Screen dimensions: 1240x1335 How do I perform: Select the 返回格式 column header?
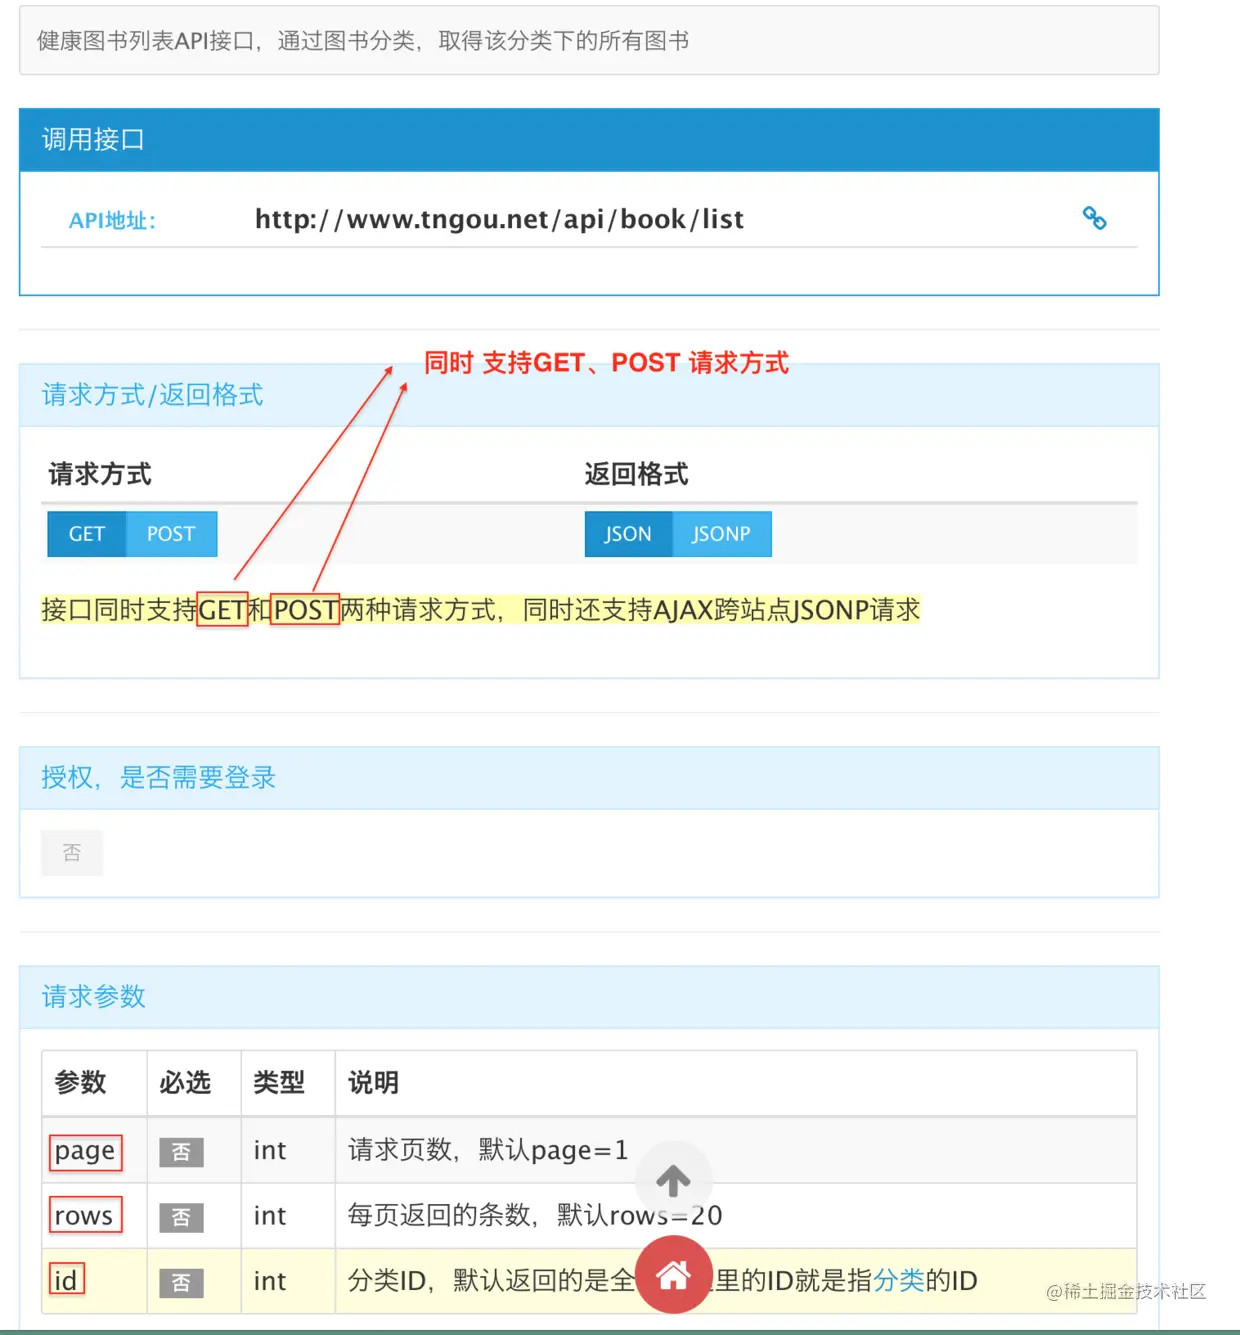pos(637,473)
